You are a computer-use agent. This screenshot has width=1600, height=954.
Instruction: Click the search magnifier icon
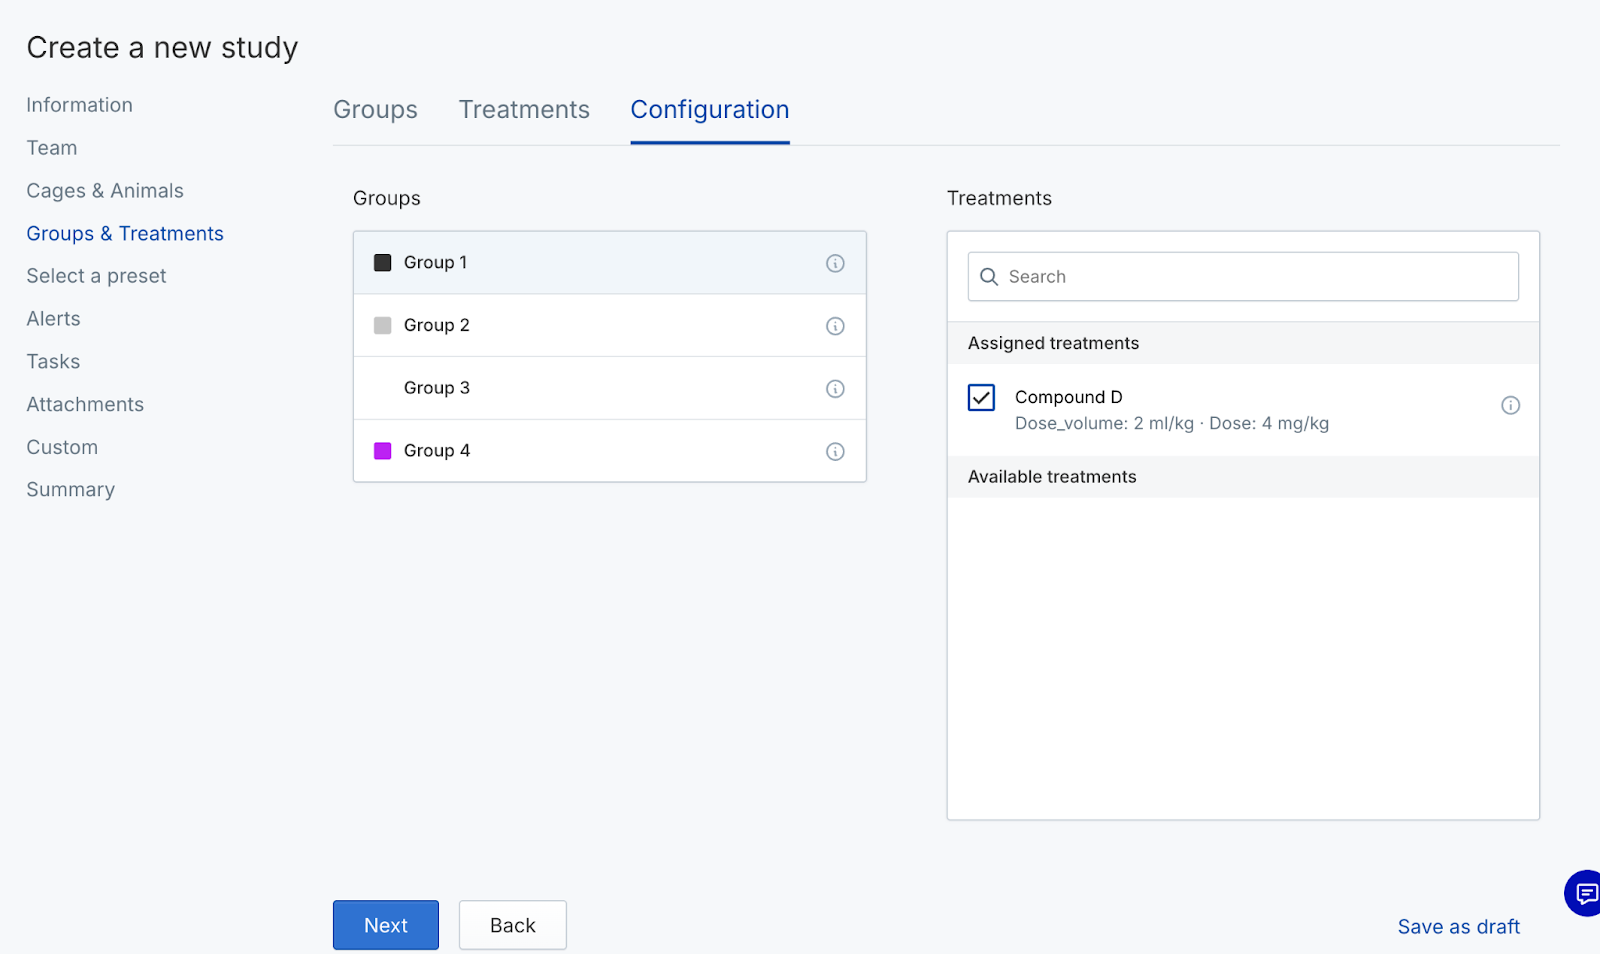(989, 277)
